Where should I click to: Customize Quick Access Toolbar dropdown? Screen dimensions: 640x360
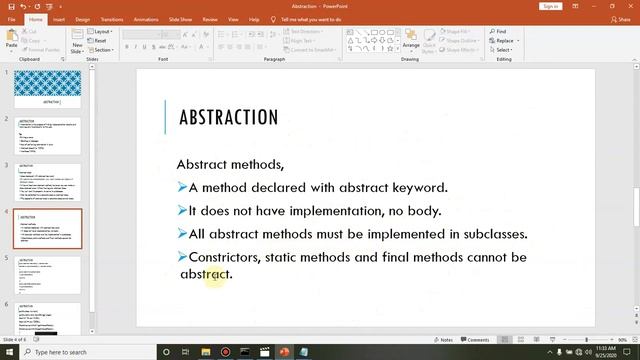coord(60,7)
